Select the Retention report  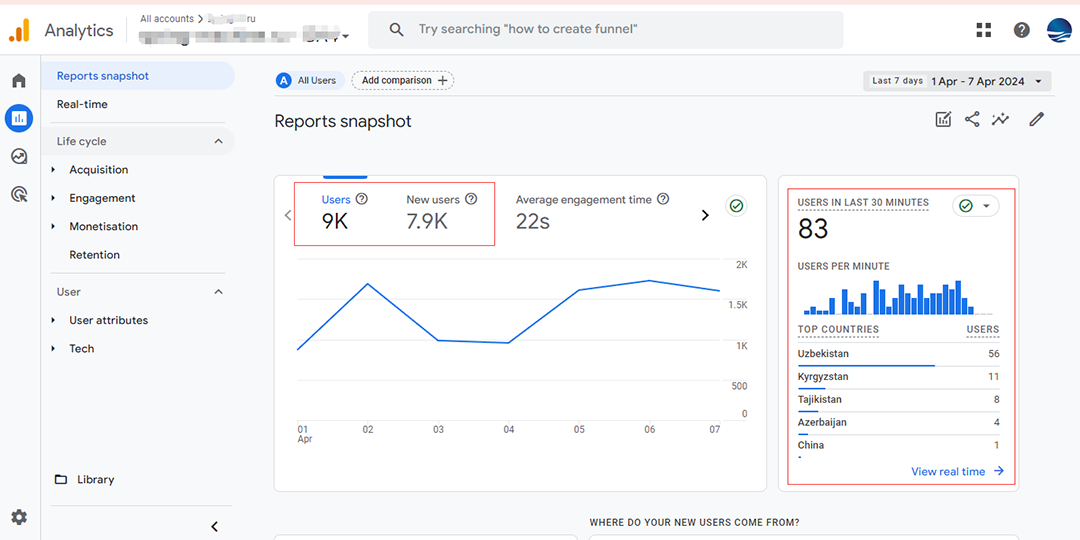click(x=94, y=255)
